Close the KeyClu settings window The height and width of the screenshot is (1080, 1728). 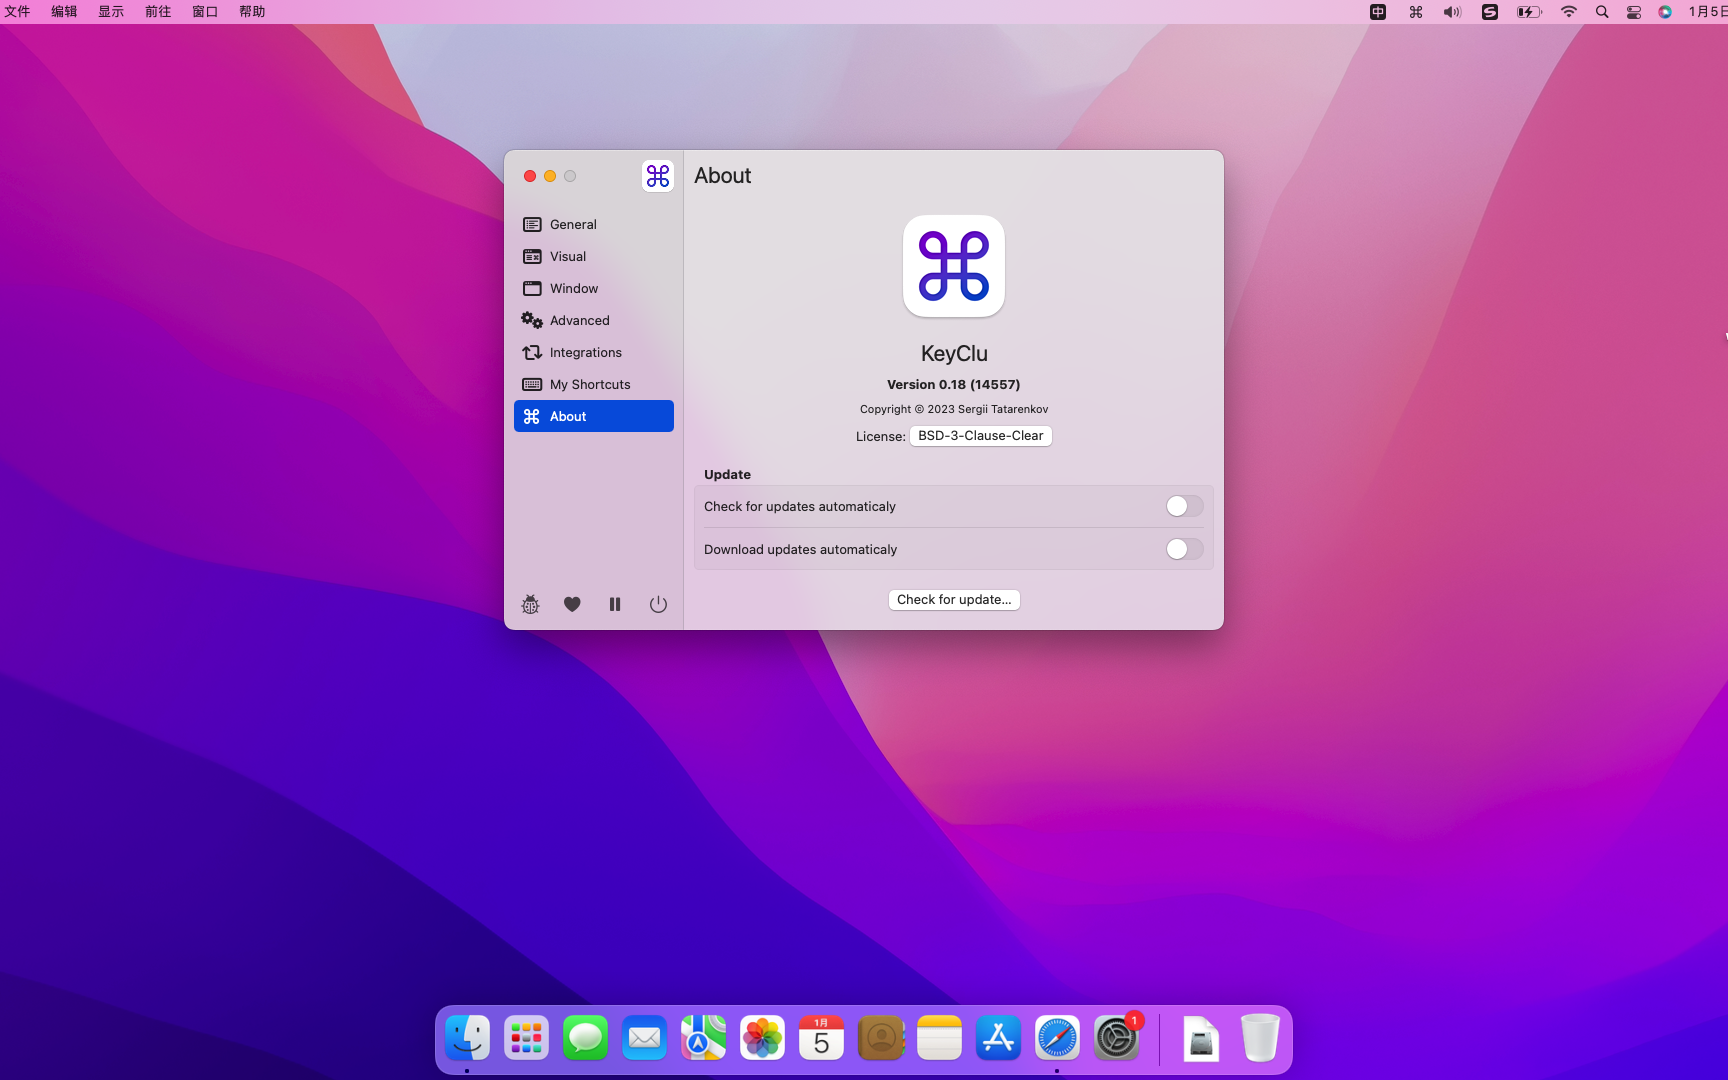tap(530, 176)
